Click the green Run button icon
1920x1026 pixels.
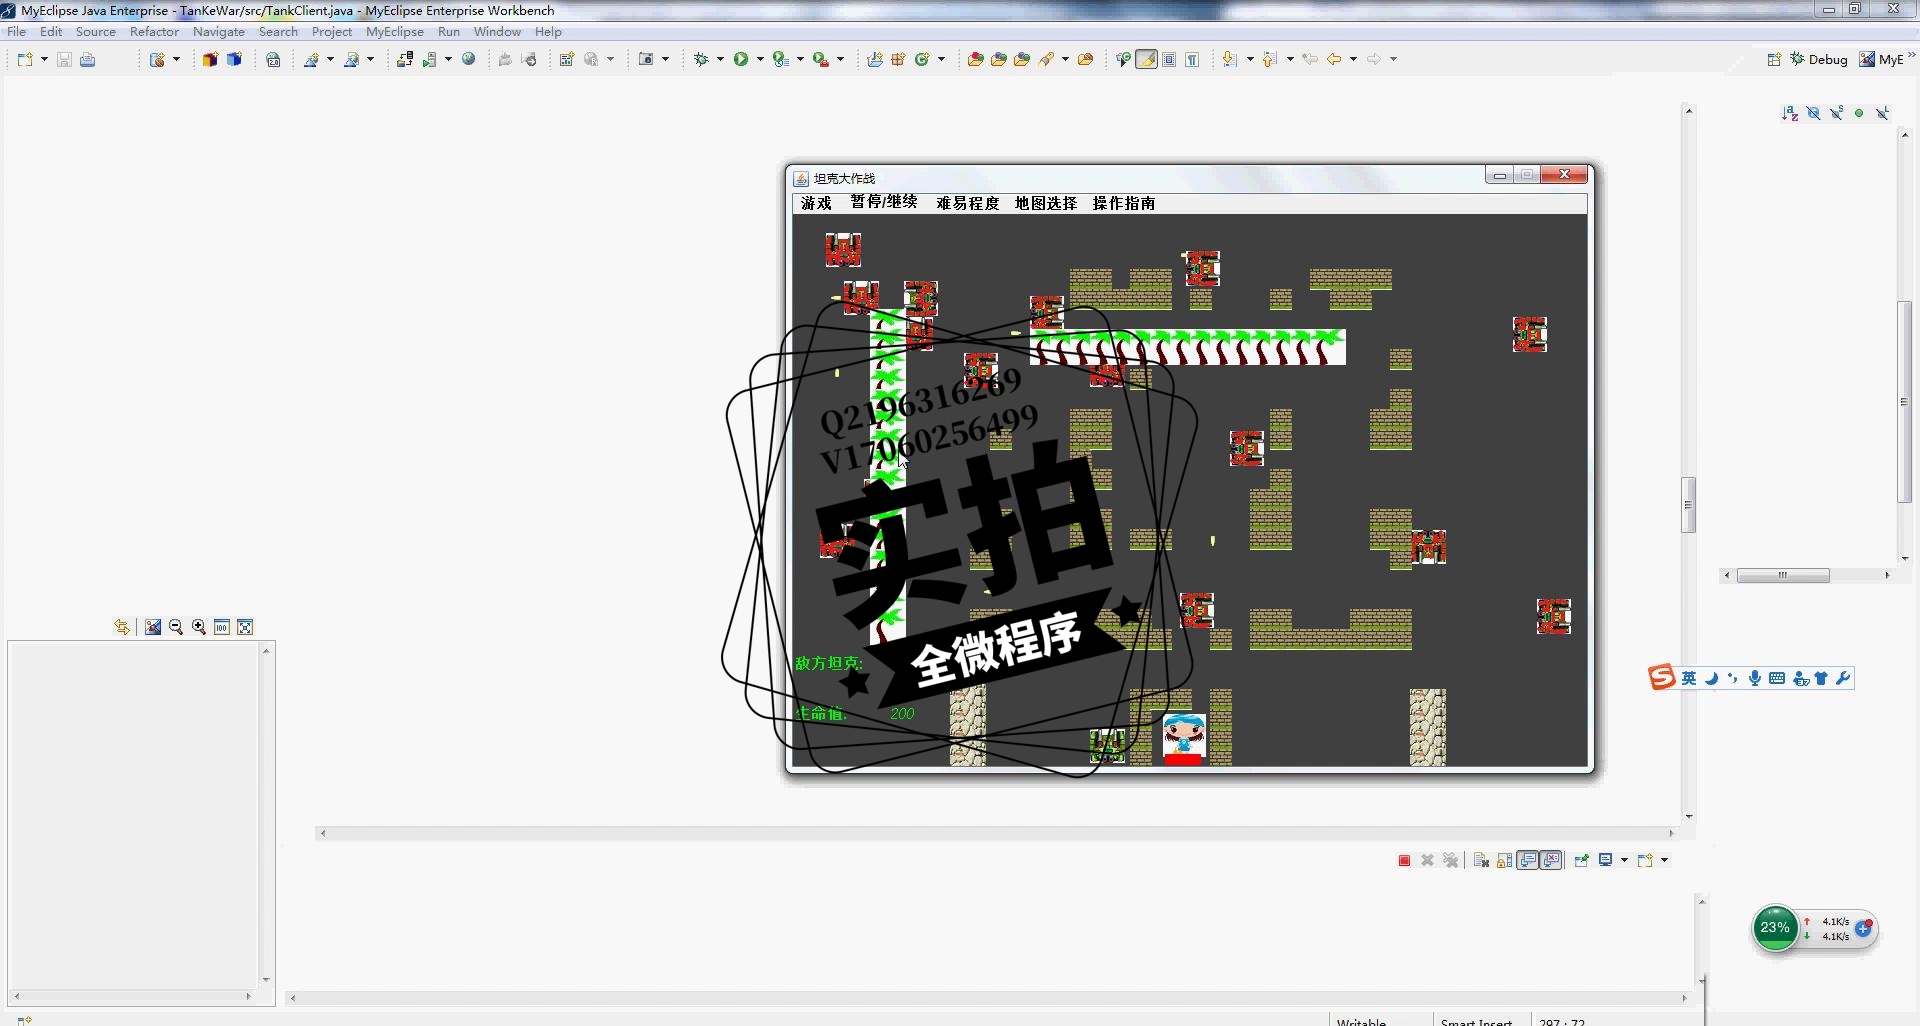pos(741,59)
